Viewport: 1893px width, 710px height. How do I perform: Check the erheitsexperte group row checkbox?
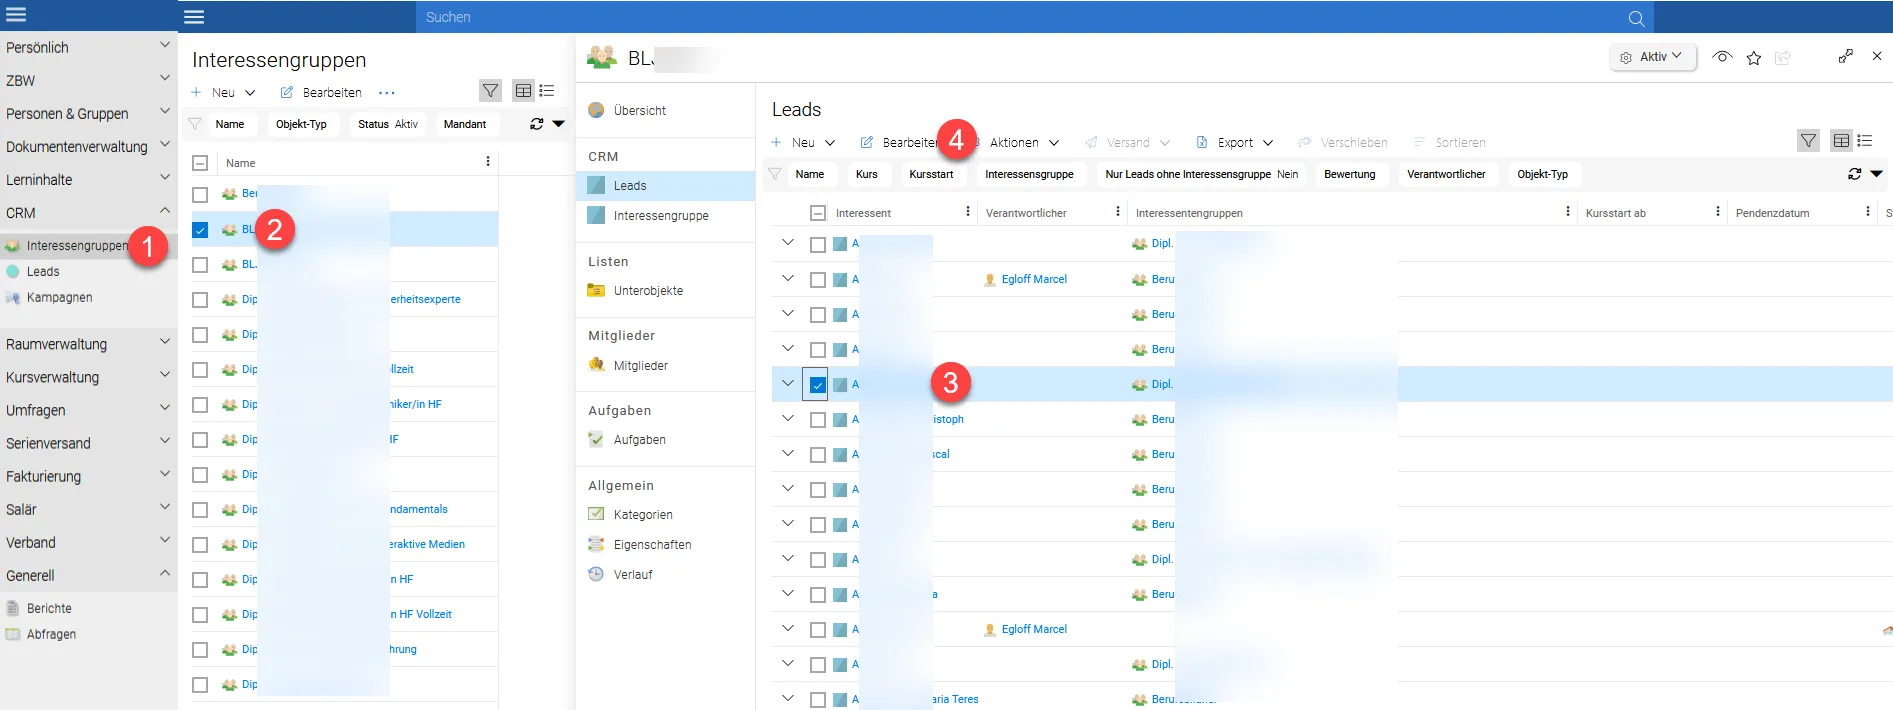point(200,300)
